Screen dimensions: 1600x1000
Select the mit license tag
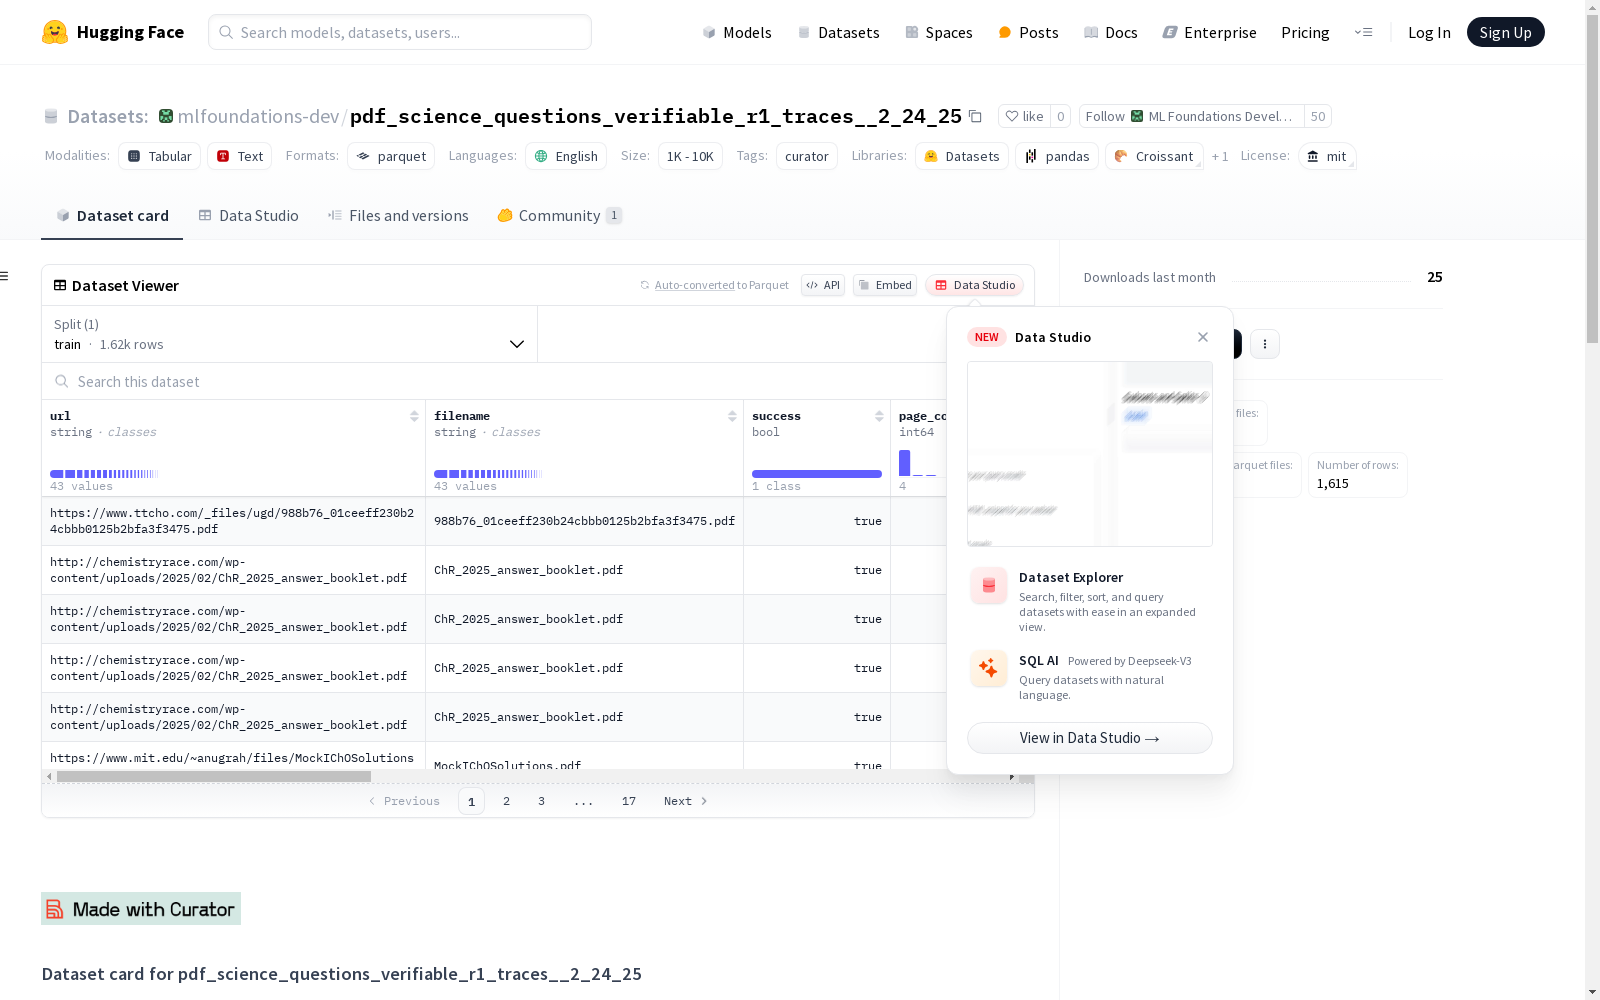pyautogui.click(x=1327, y=156)
